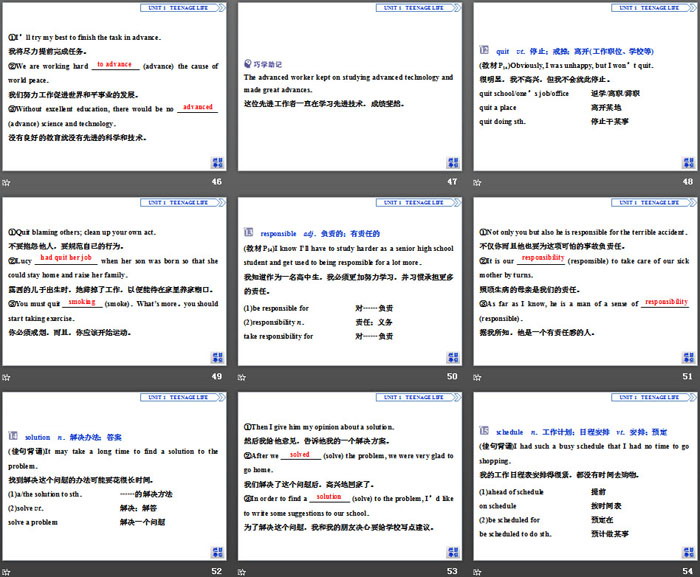Select slide number 53 label
This screenshot has height=577, width=700.
[x=452, y=571]
